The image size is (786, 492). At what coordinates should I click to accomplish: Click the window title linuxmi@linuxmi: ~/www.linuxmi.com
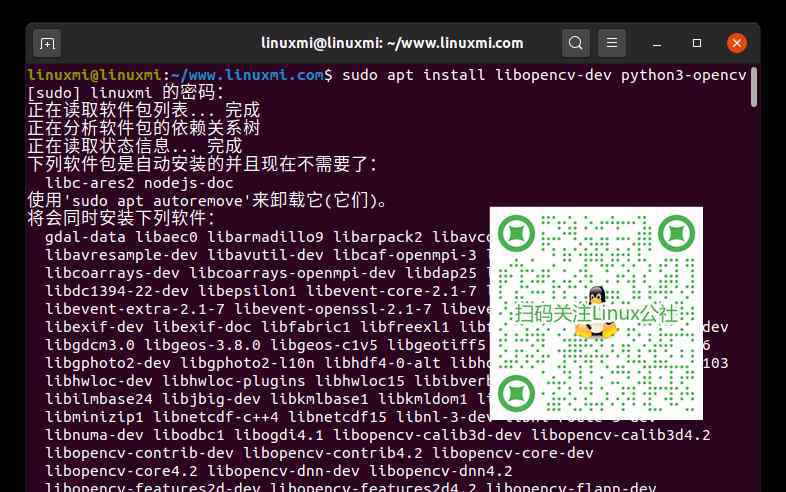tap(392, 43)
